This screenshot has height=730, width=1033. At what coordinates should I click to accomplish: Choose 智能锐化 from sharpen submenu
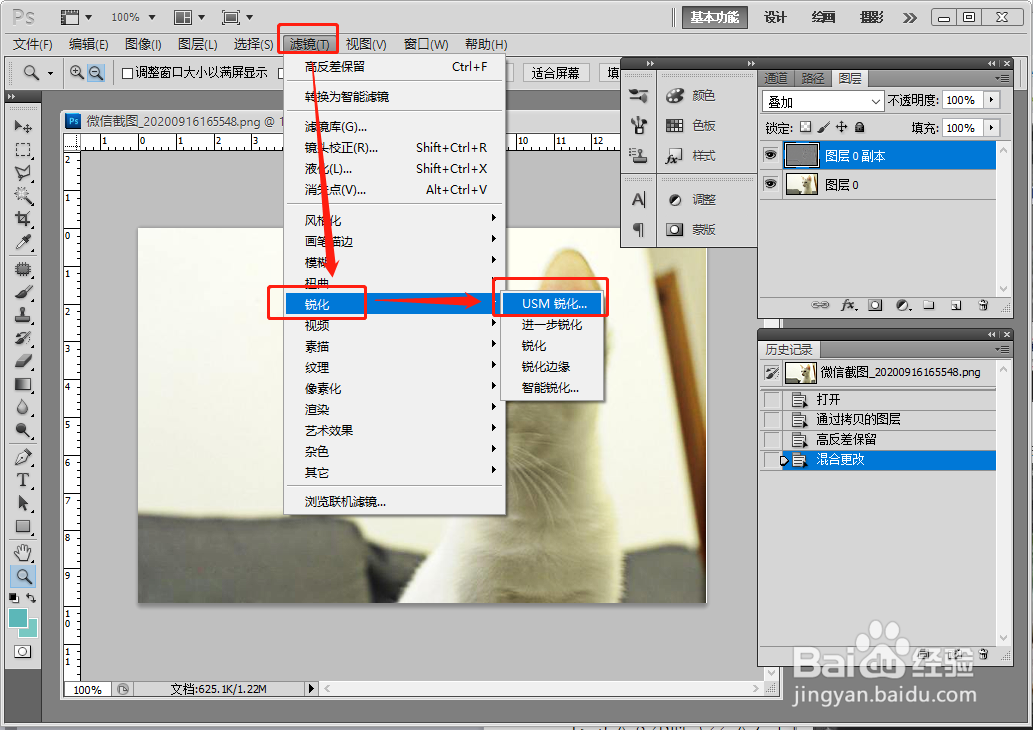coord(552,388)
